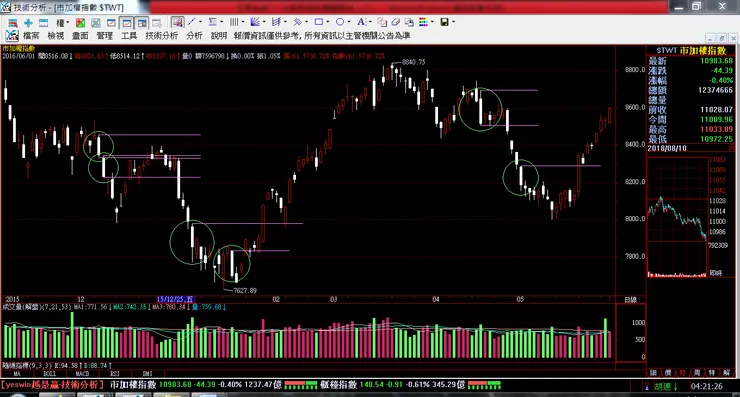The image size is (740, 397).
Task: Click the grey-green split chart icon
Action: pos(96,23)
